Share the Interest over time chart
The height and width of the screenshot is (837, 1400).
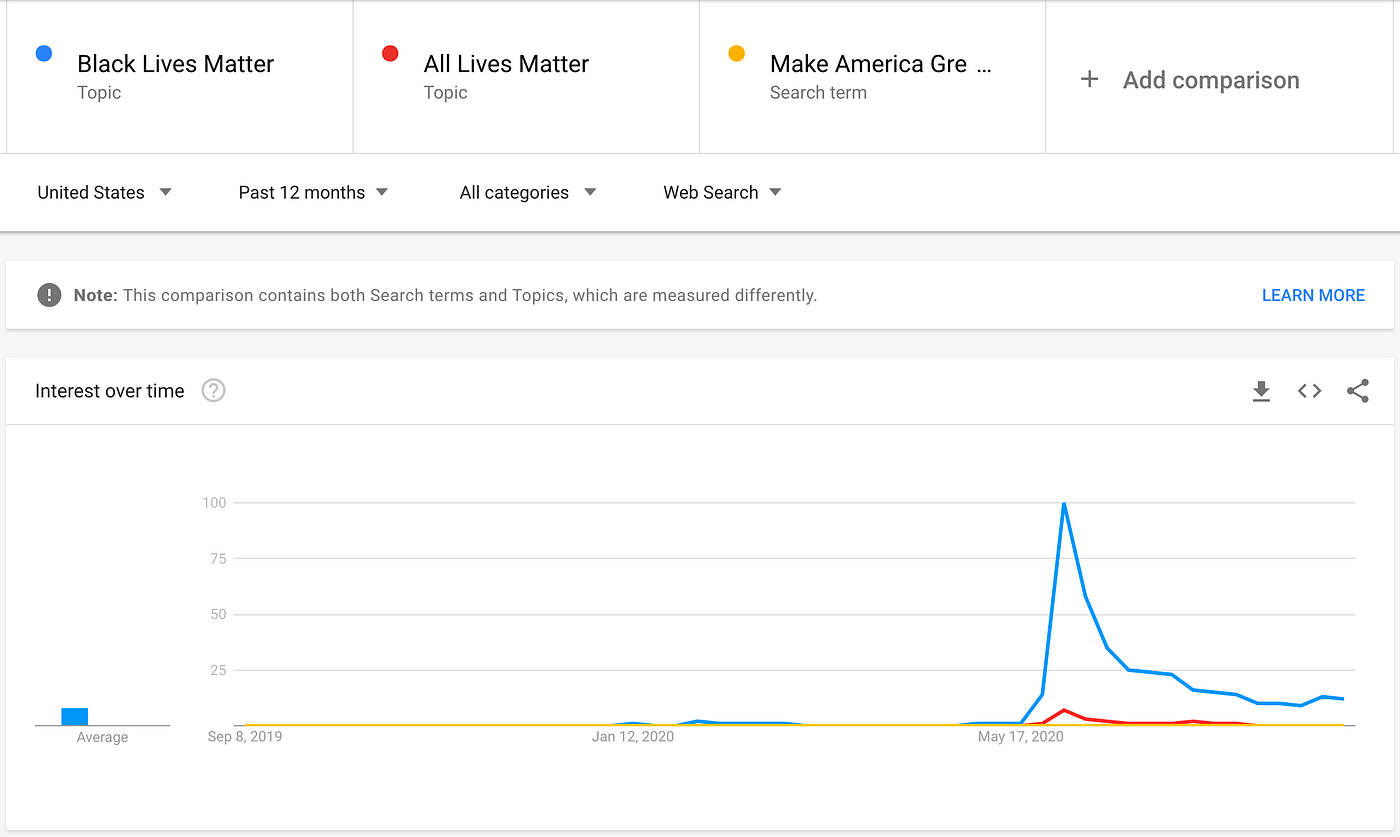click(x=1357, y=391)
